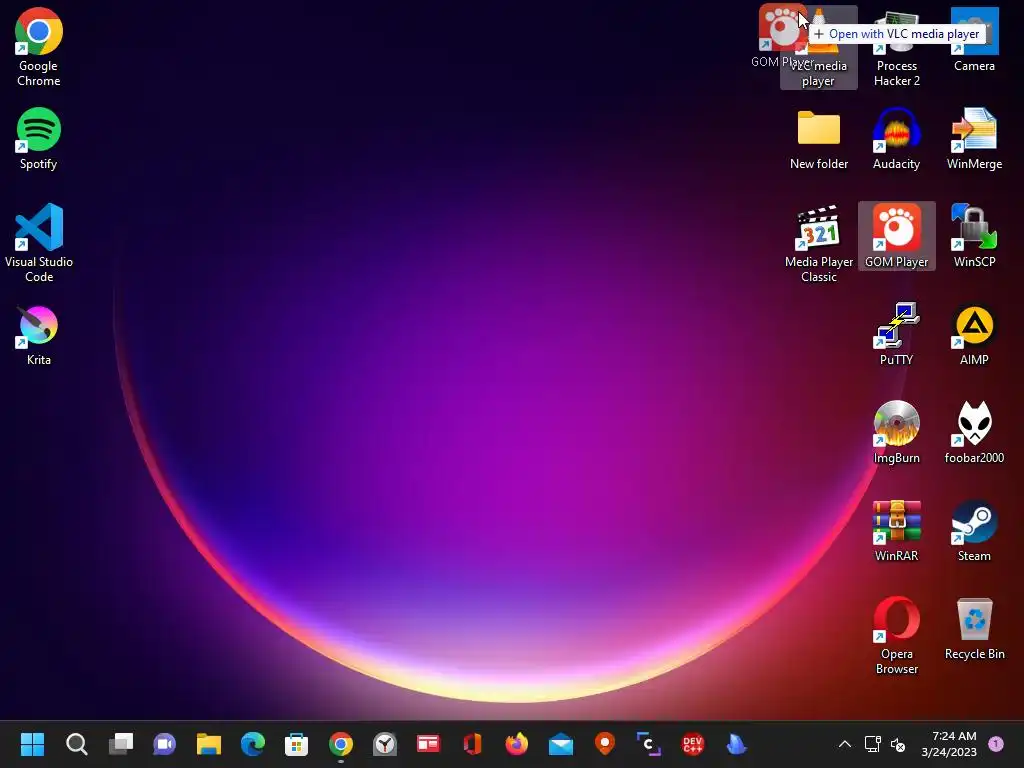Launch Office from the taskbar

[x=473, y=744]
